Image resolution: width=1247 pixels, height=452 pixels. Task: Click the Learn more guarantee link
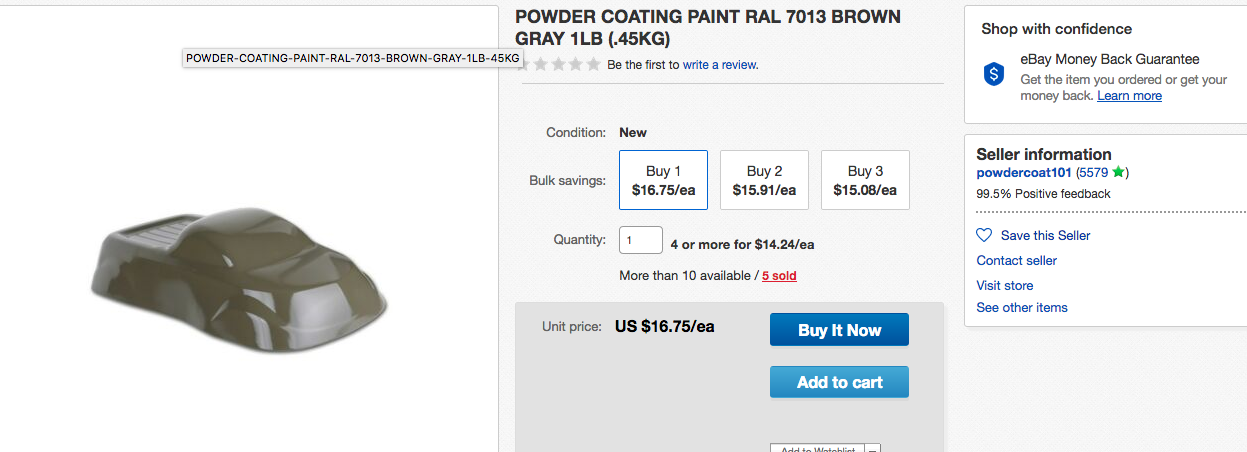click(1129, 96)
